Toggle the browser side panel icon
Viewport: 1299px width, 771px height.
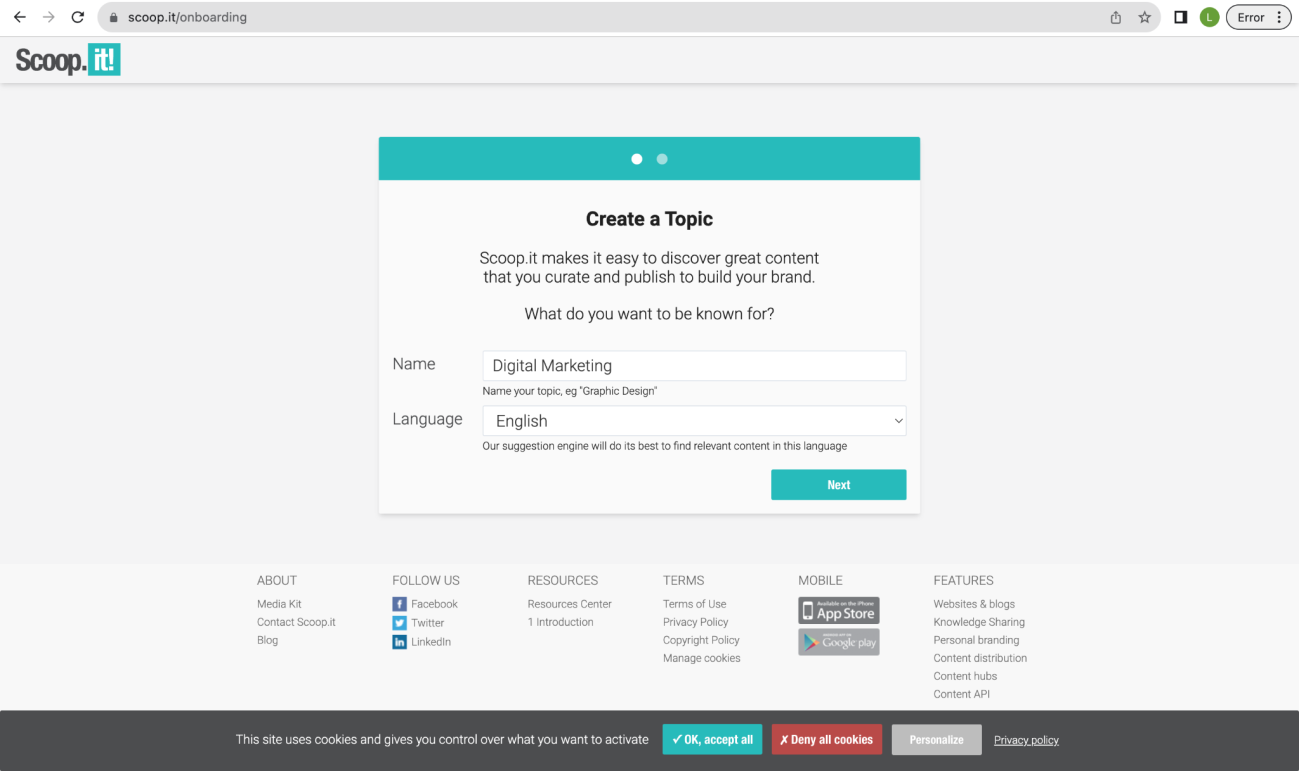click(1180, 17)
